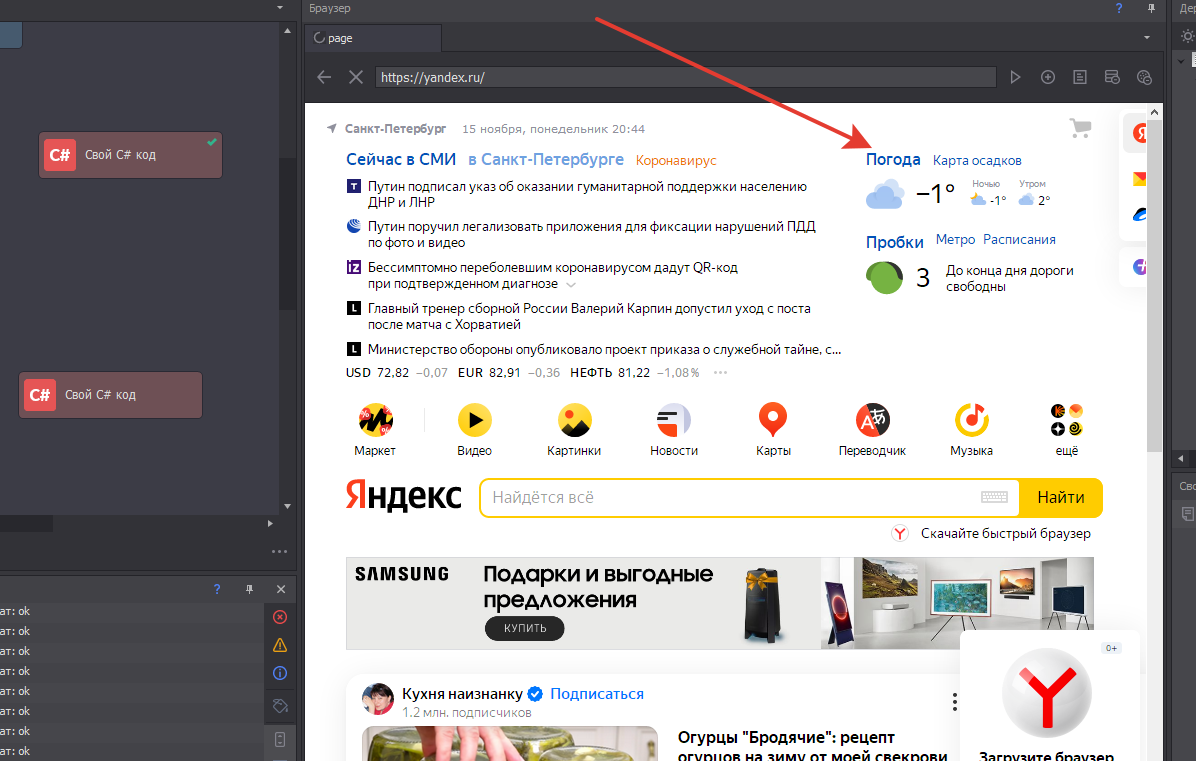The image size is (1196, 761).
Task: Open the Погода weather link
Action: click(x=893, y=159)
